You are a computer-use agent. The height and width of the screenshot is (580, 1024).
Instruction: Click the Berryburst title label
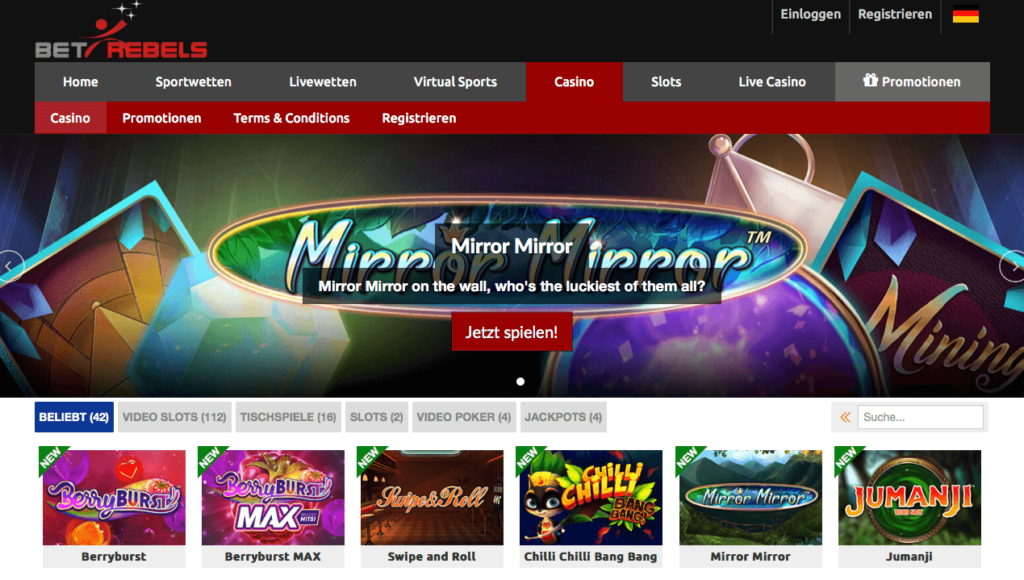[114, 556]
